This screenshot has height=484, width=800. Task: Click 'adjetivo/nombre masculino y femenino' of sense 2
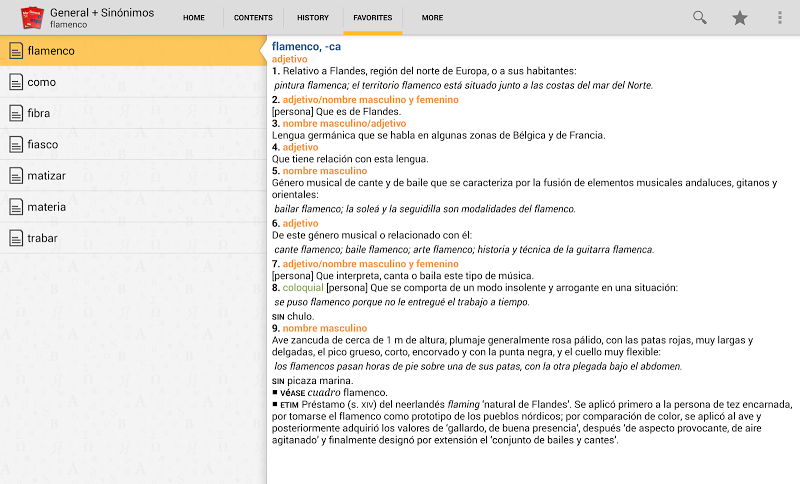[370, 99]
